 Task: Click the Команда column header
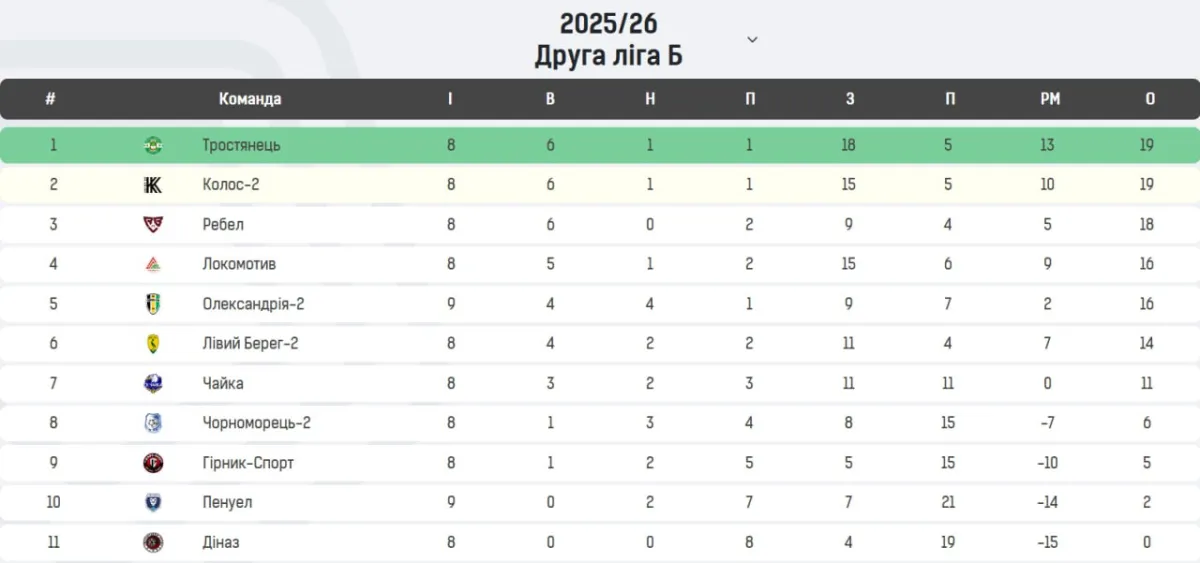[x=250, y=99]
